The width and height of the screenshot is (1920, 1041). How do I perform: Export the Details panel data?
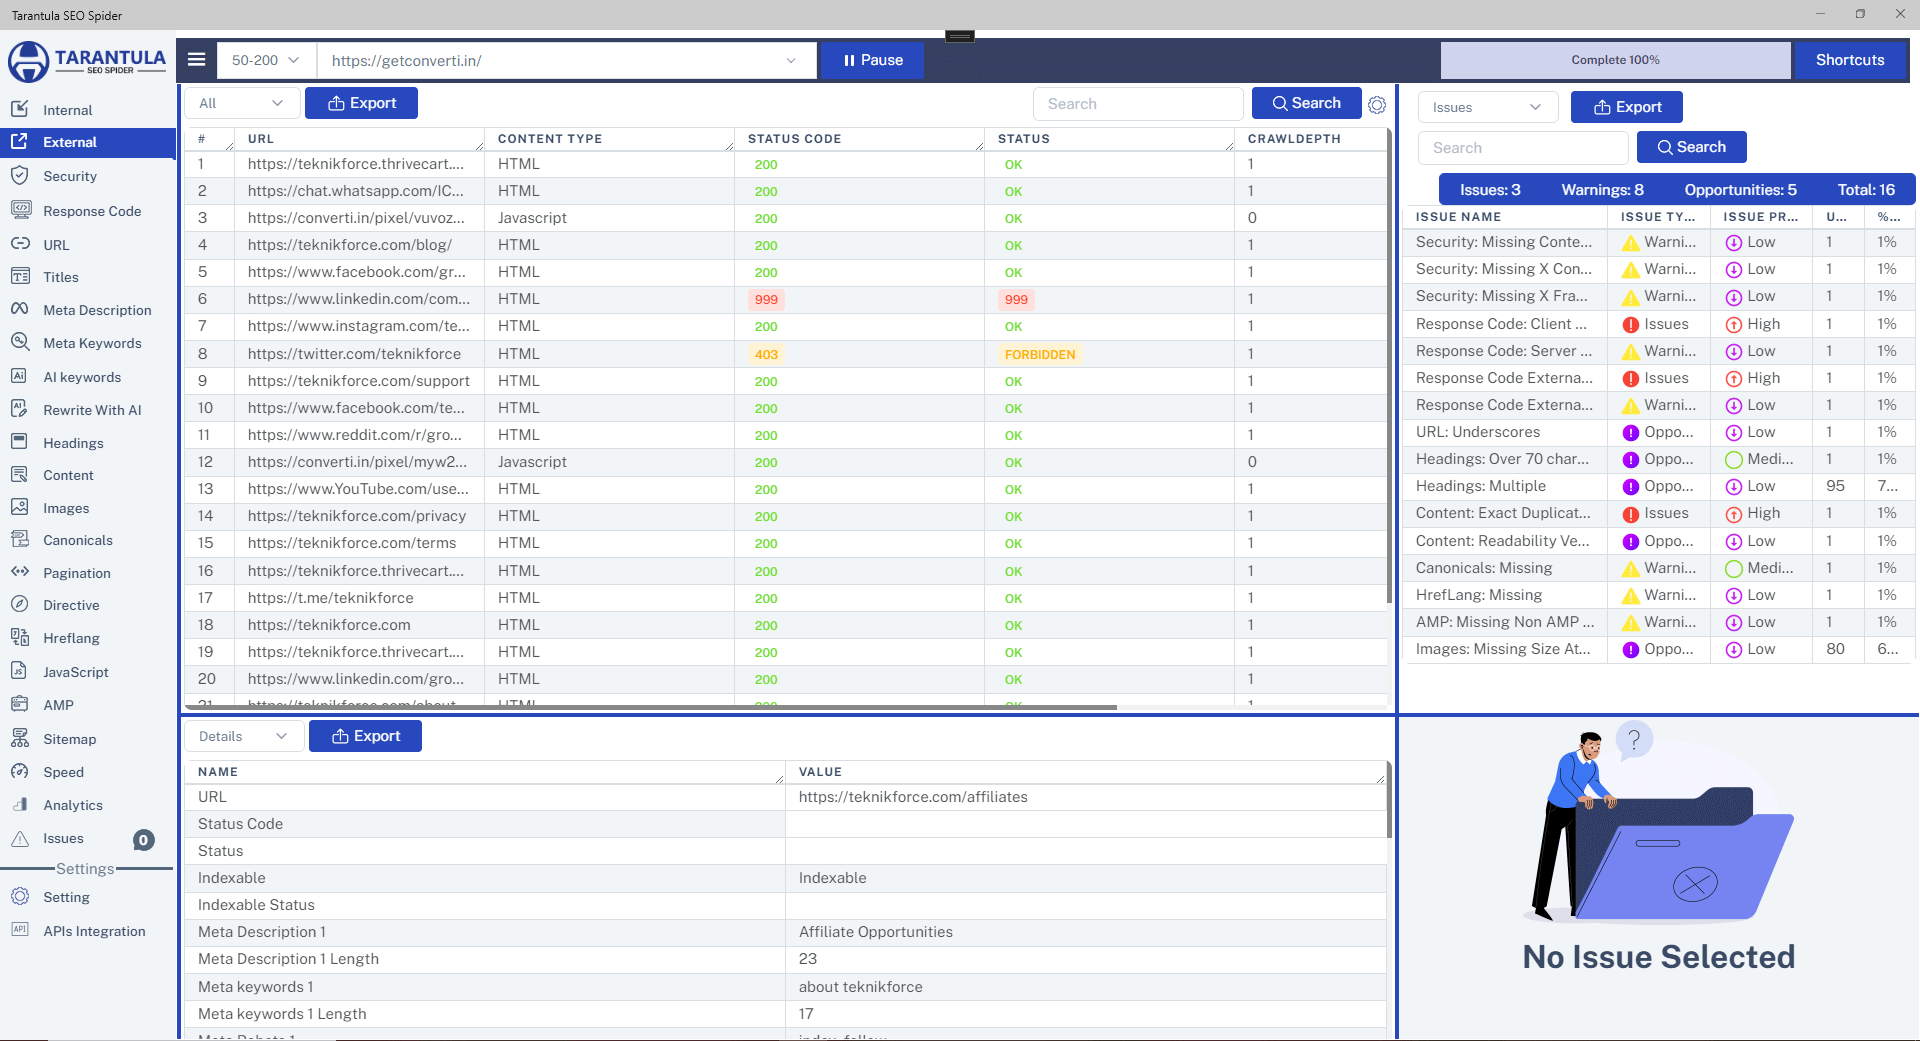[365, 736]
